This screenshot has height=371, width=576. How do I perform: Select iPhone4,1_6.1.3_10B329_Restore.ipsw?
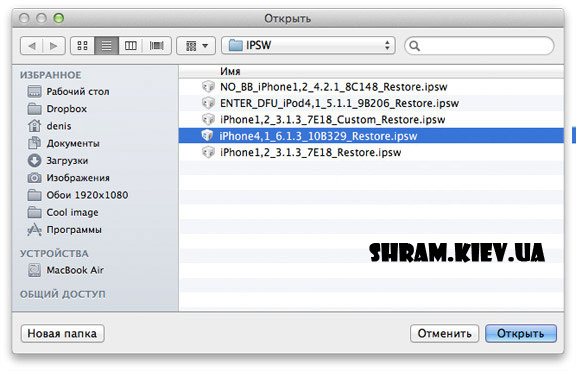click(x=371, y=136)
